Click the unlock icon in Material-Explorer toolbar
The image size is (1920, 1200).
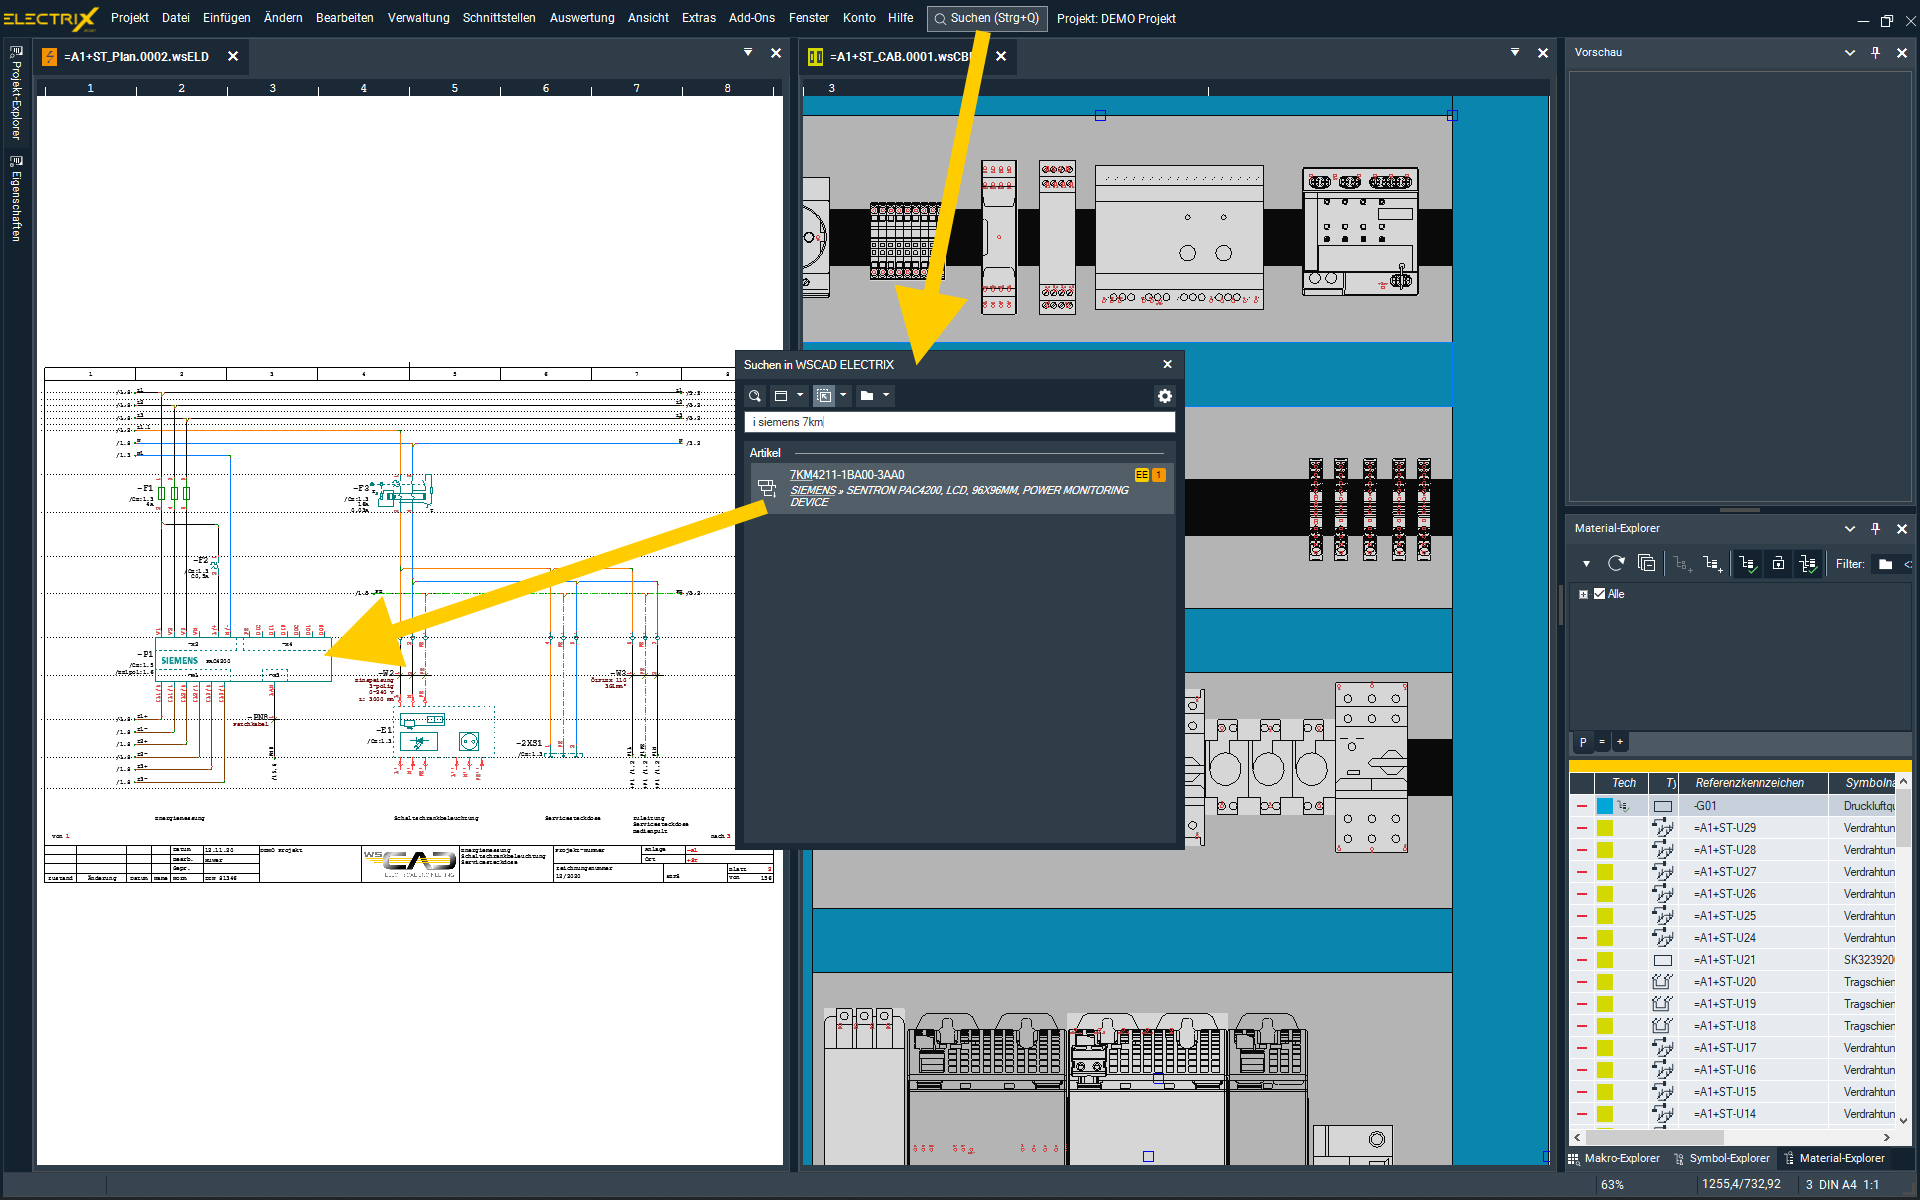pos(1778,564)
